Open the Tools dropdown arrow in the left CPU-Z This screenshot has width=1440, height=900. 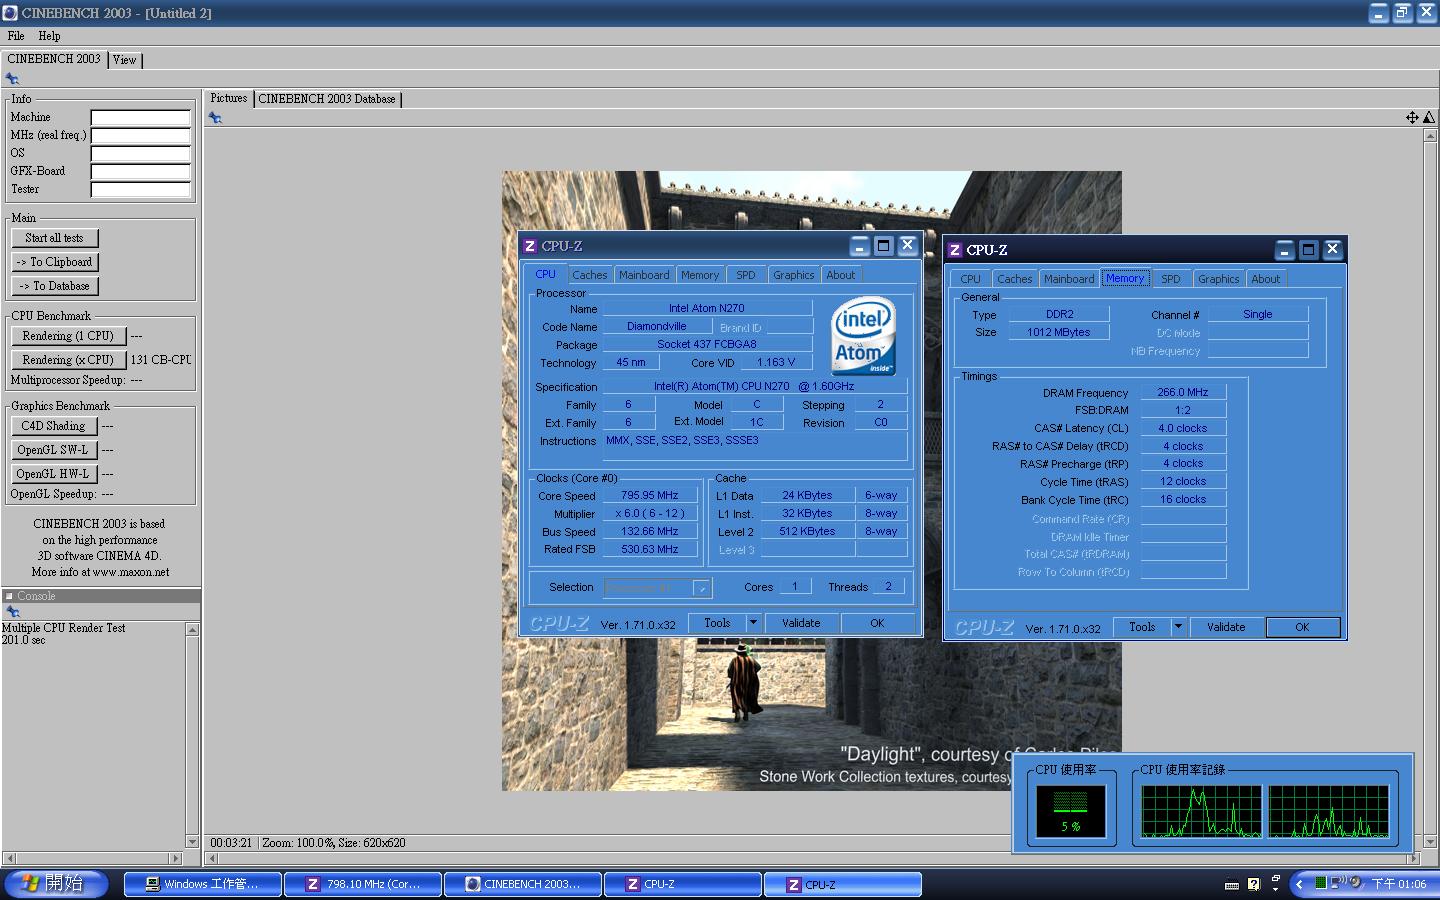[753, 623]
